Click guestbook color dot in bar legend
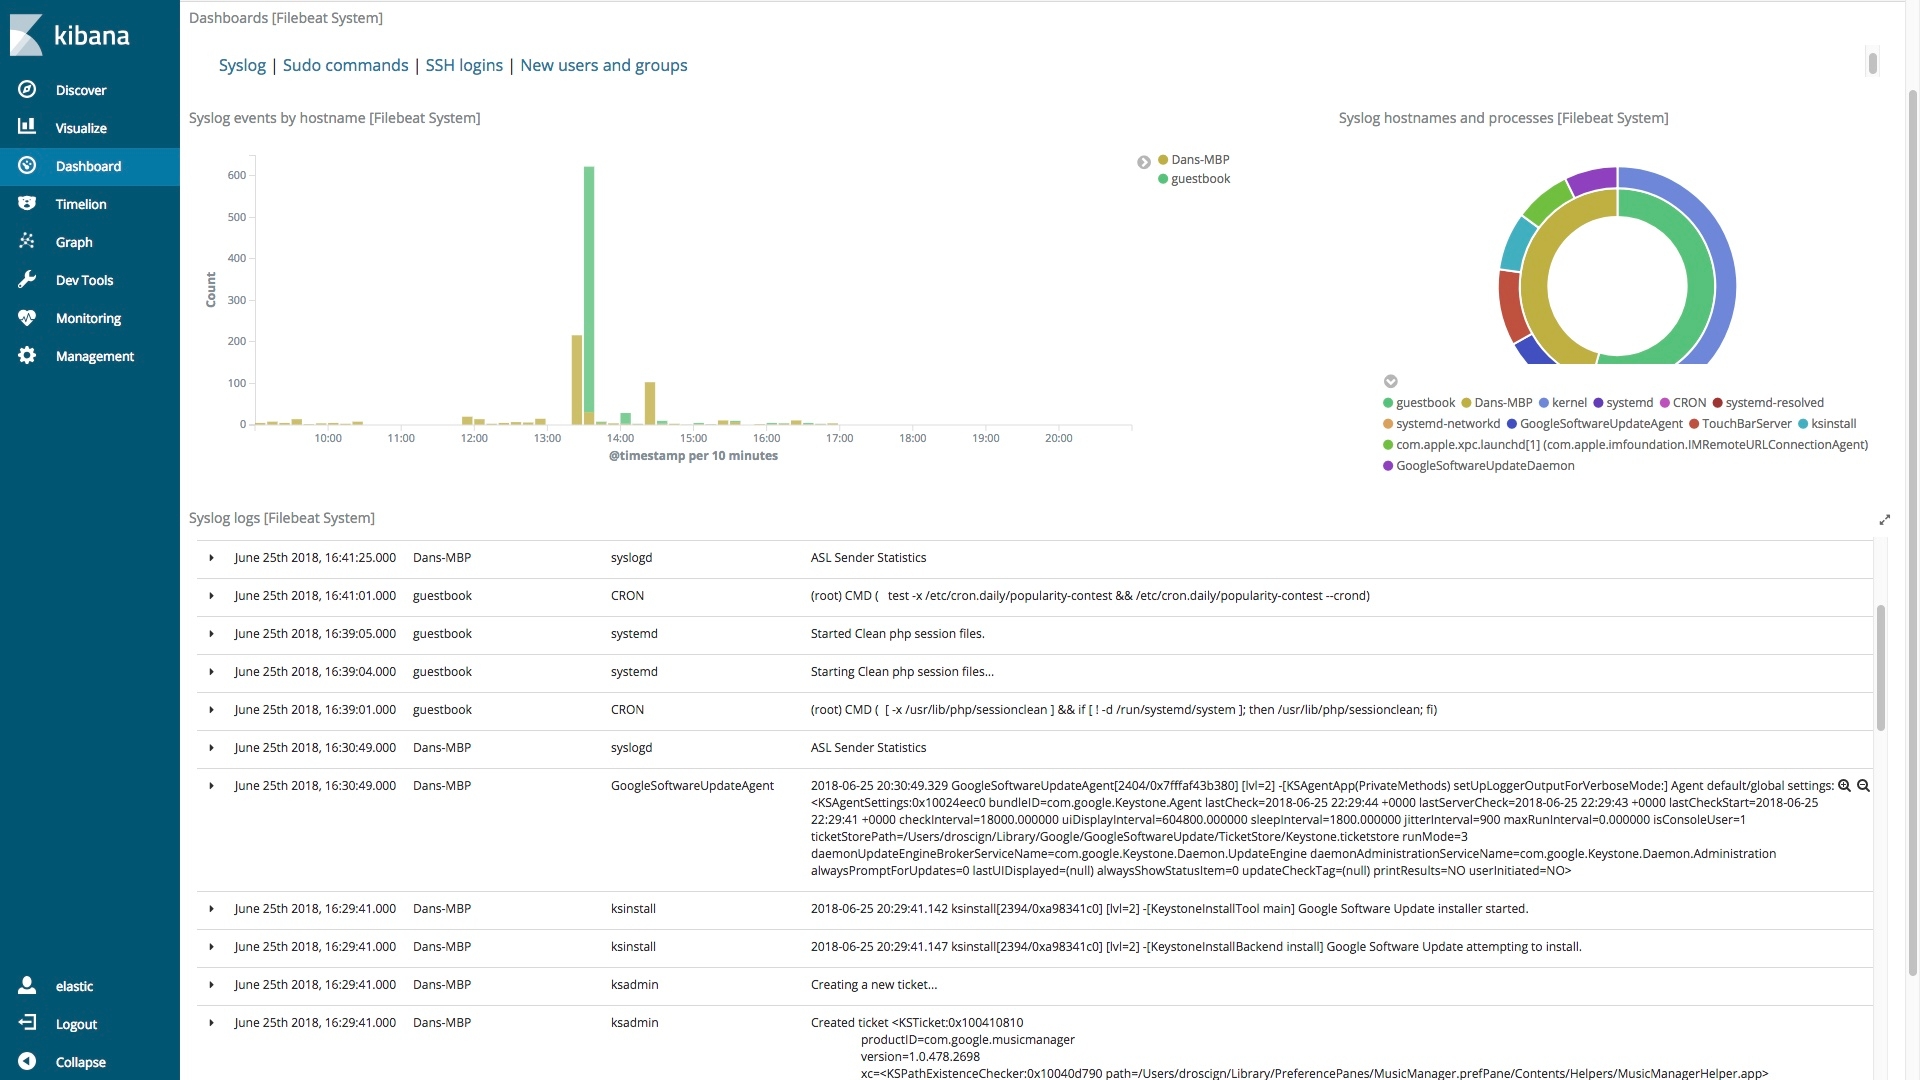The height and width of the screenshot is (1080, 1920). click(1163, 179)
